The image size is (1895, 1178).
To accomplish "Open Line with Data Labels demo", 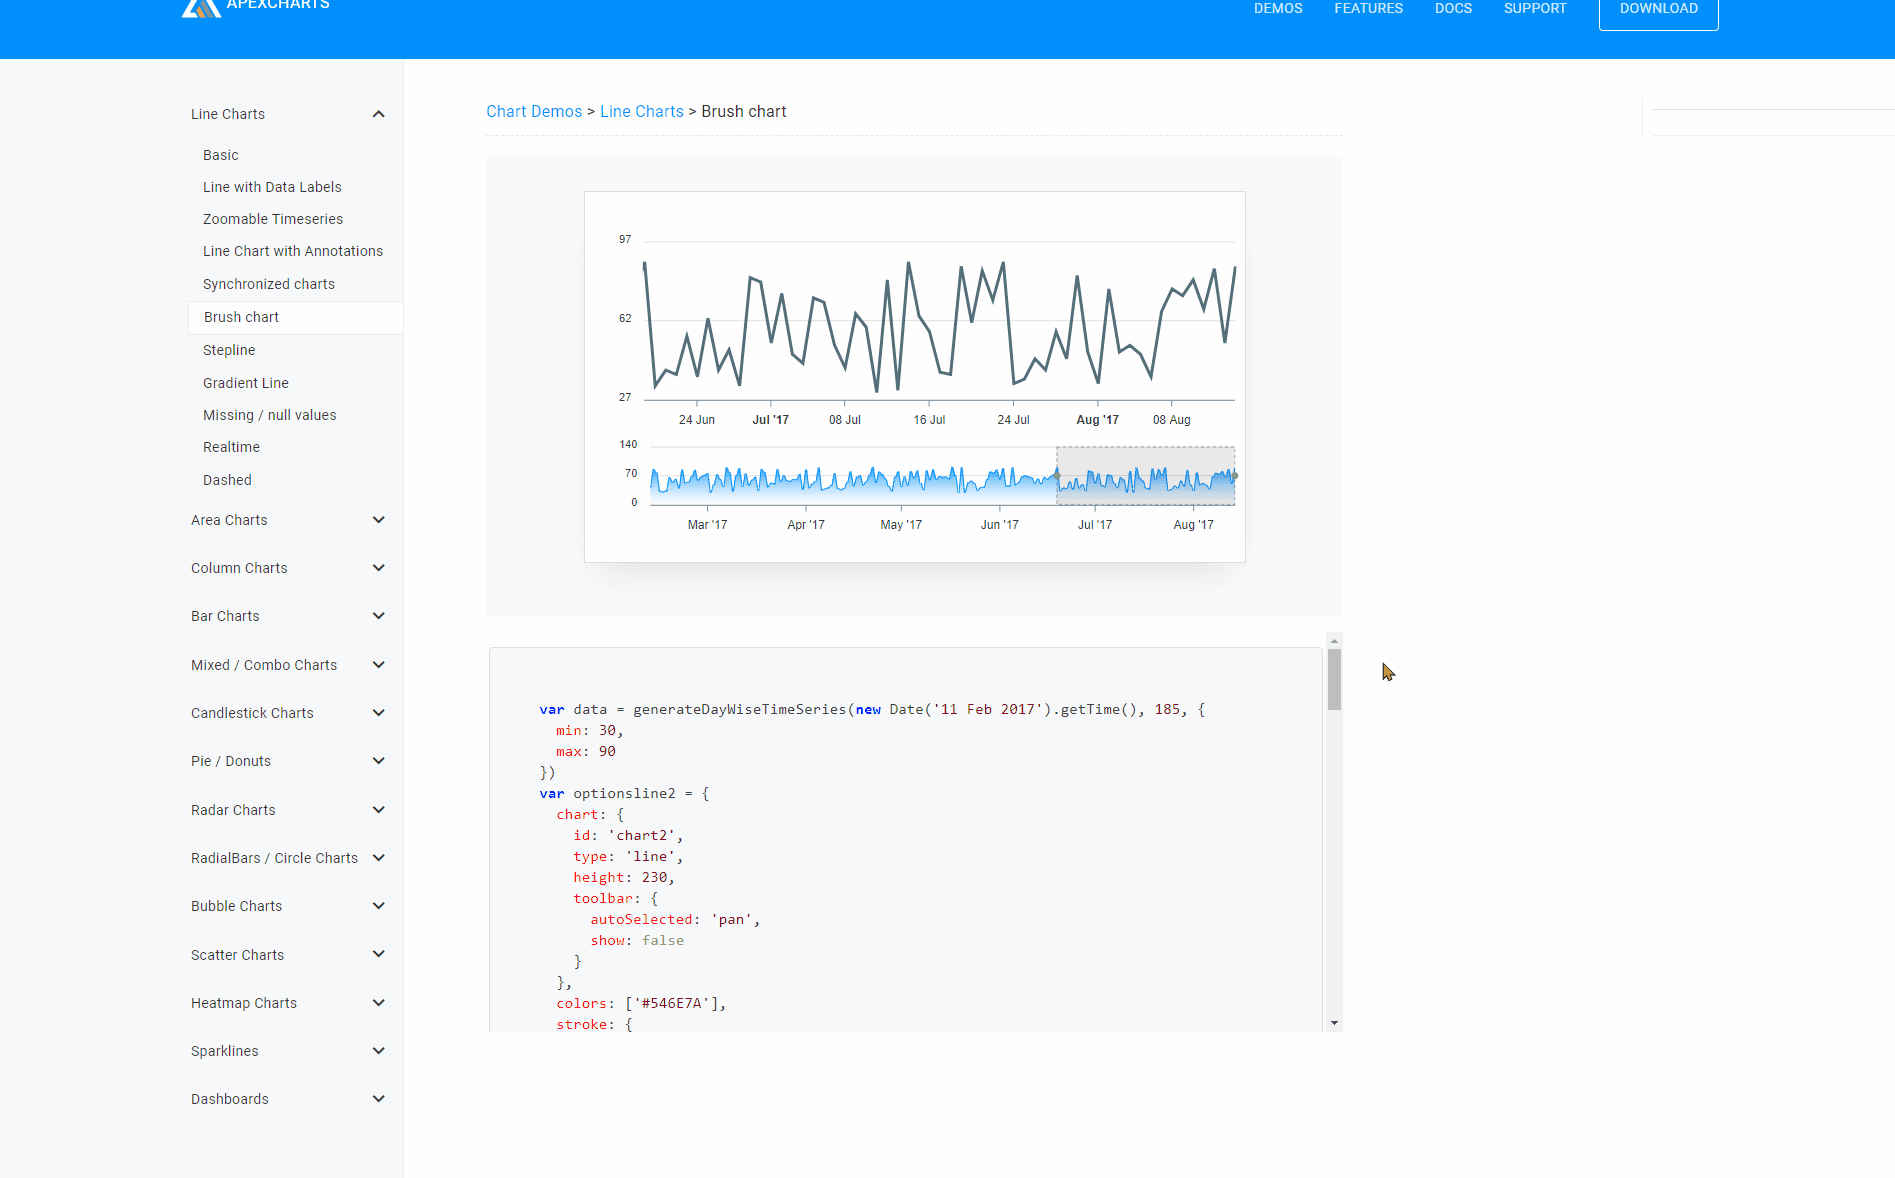I will point(272,187).
